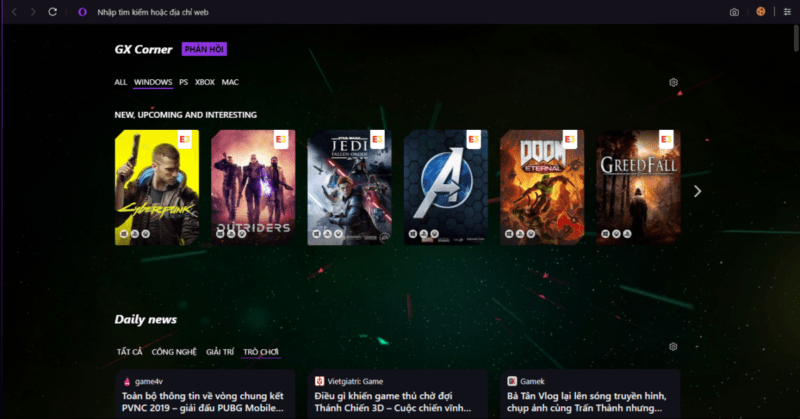Viewport: 800px width, 419px height.
Task: Switch news to CÔNG NGHỆ tab
Action: [x=174, y=352]
